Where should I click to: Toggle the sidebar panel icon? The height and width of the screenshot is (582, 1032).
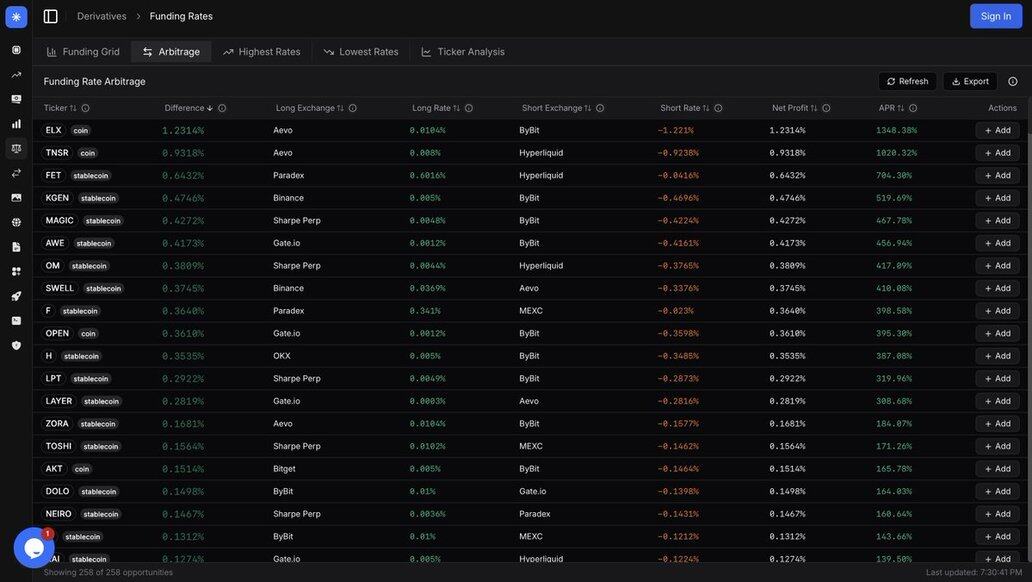(x=50, y=16)
